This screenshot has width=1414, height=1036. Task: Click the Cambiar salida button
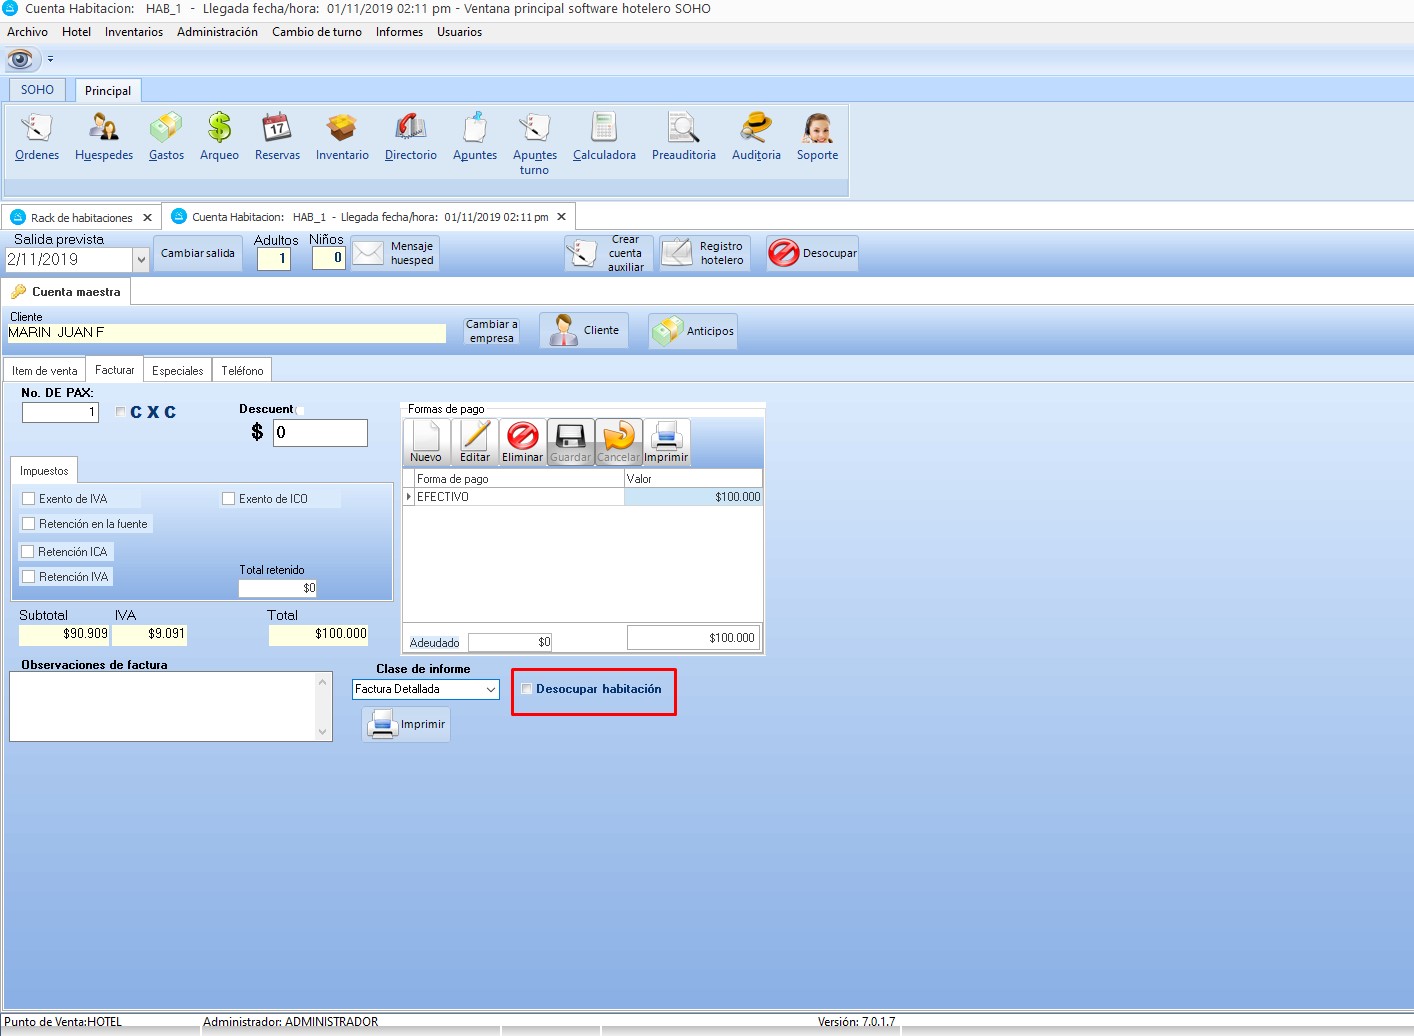(198, 254)
